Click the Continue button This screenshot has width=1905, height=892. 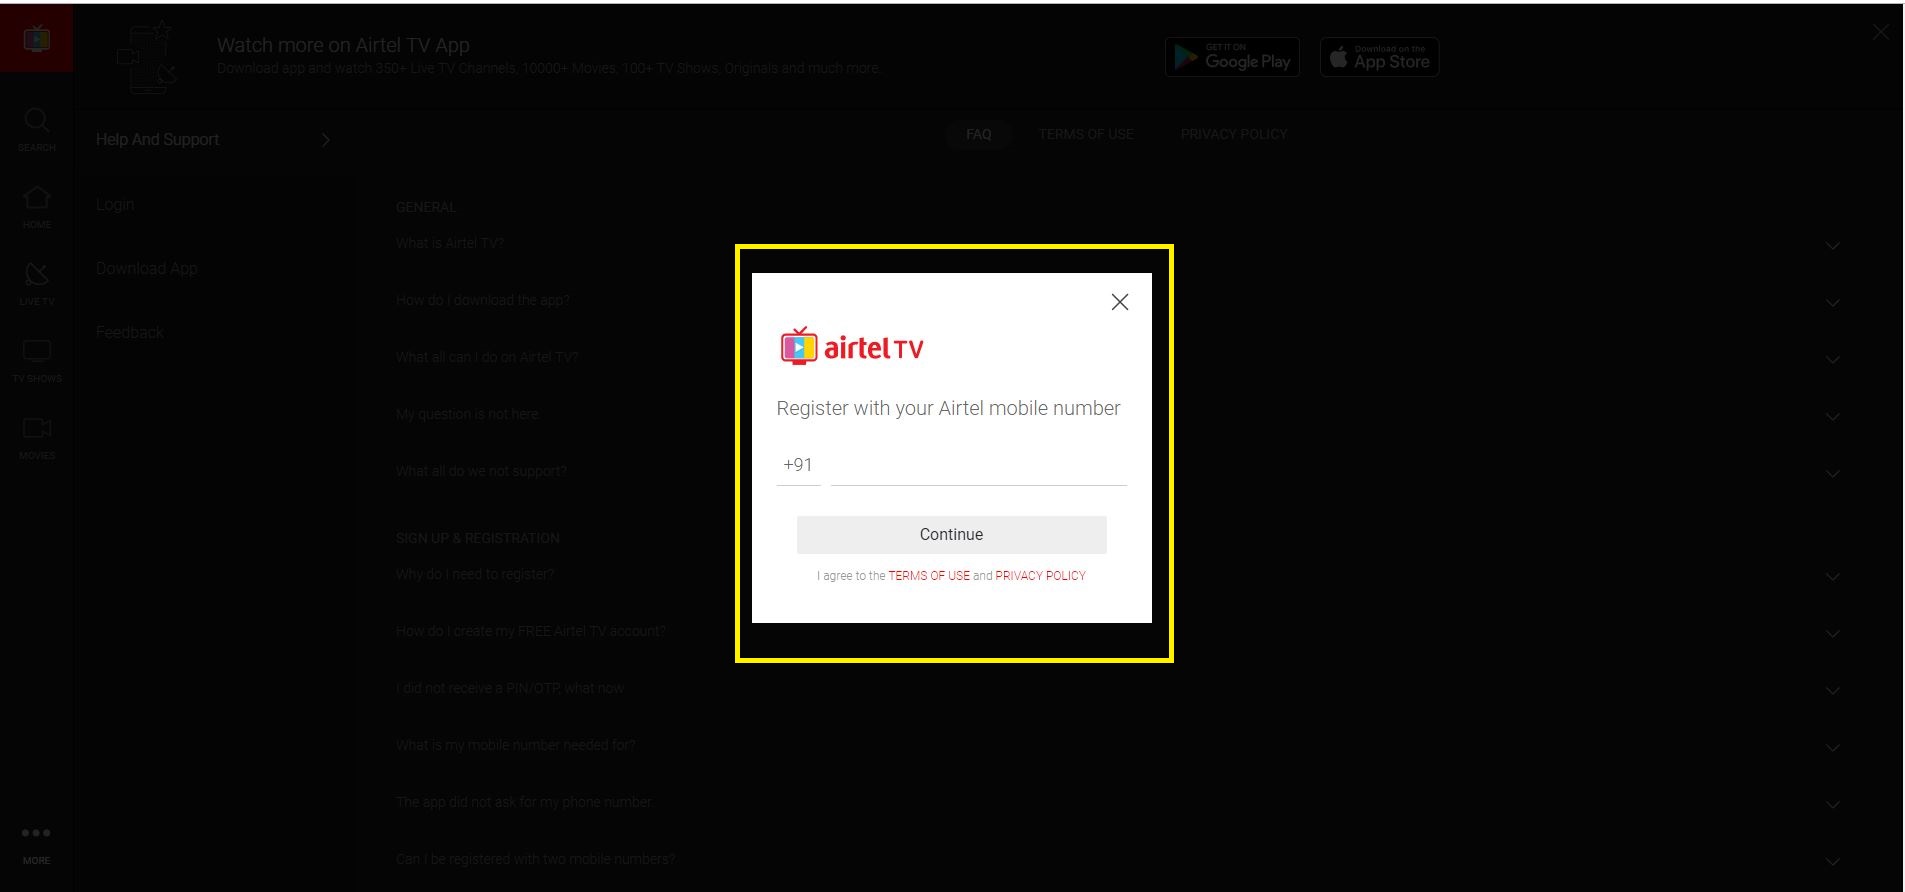point(952,535)
